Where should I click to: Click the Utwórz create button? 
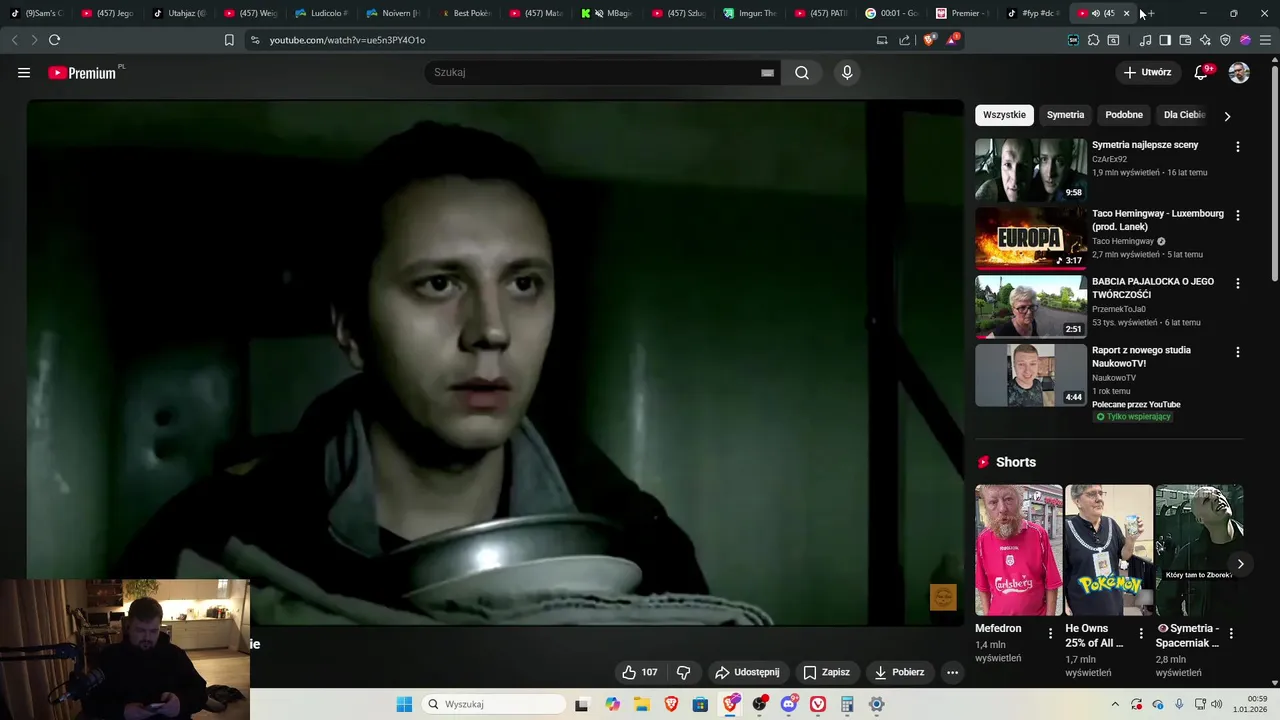[1148, 72]
